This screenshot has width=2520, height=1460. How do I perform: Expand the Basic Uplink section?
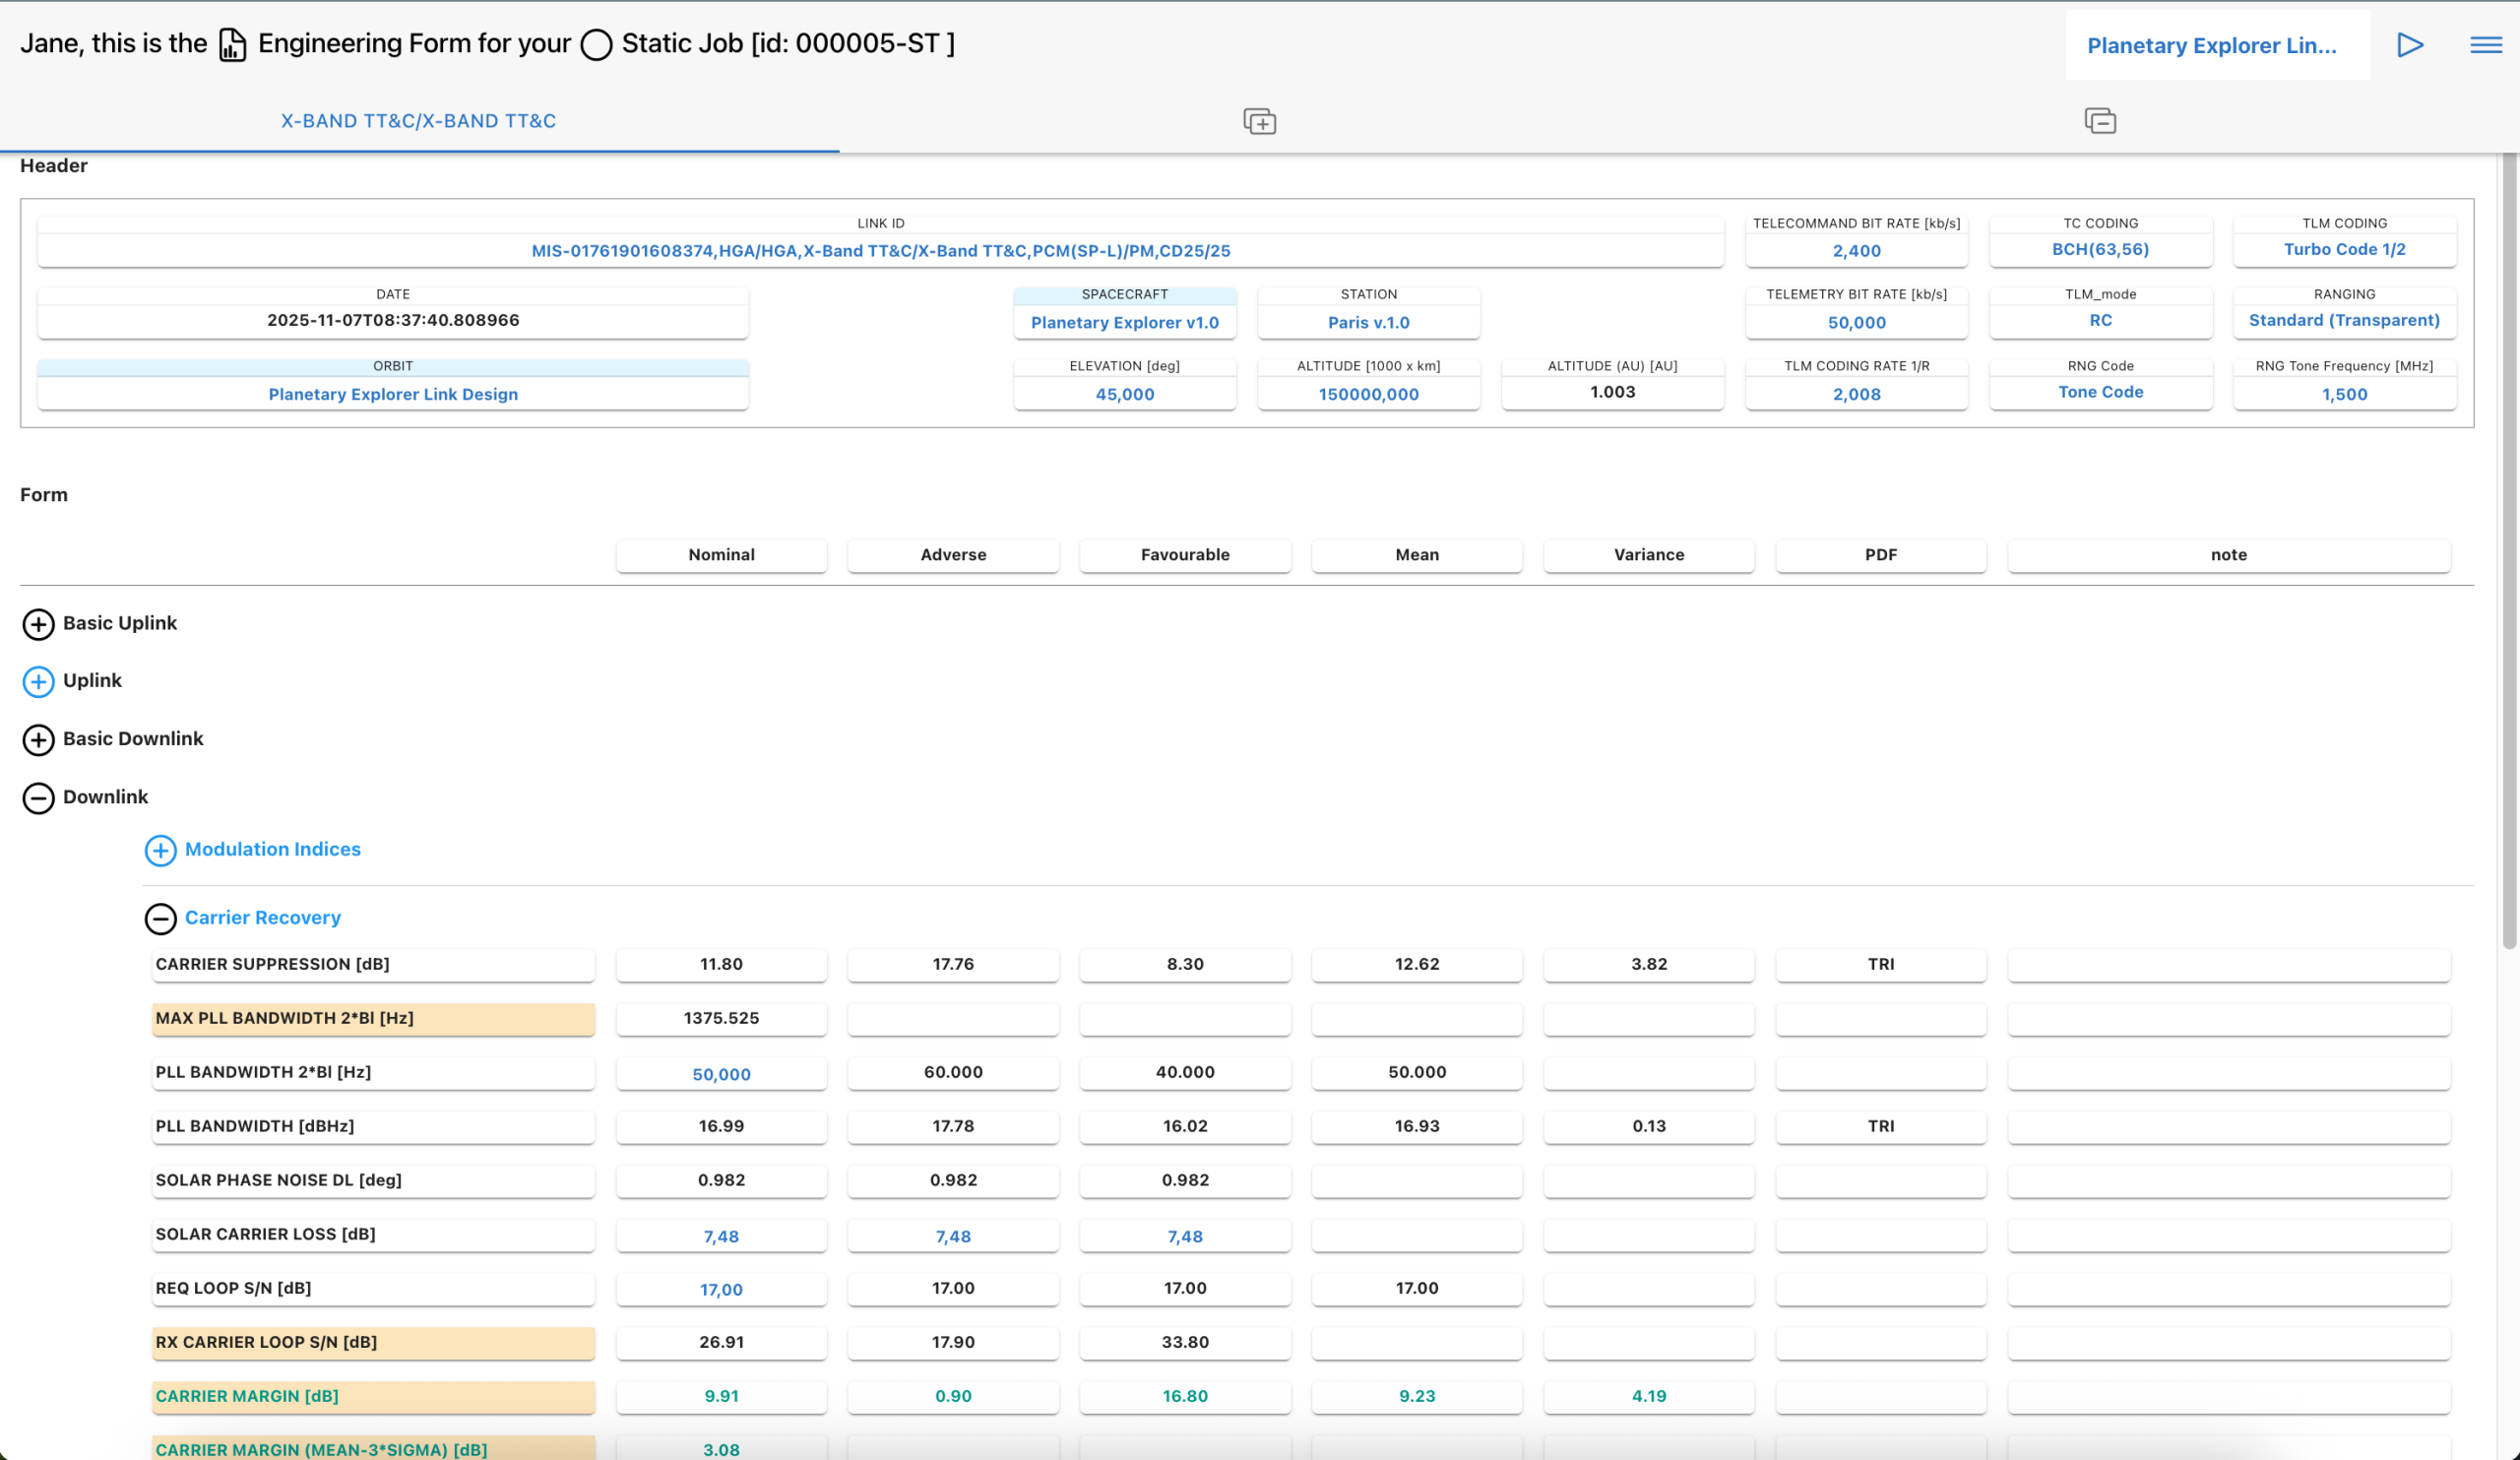[x=38, y=624]
